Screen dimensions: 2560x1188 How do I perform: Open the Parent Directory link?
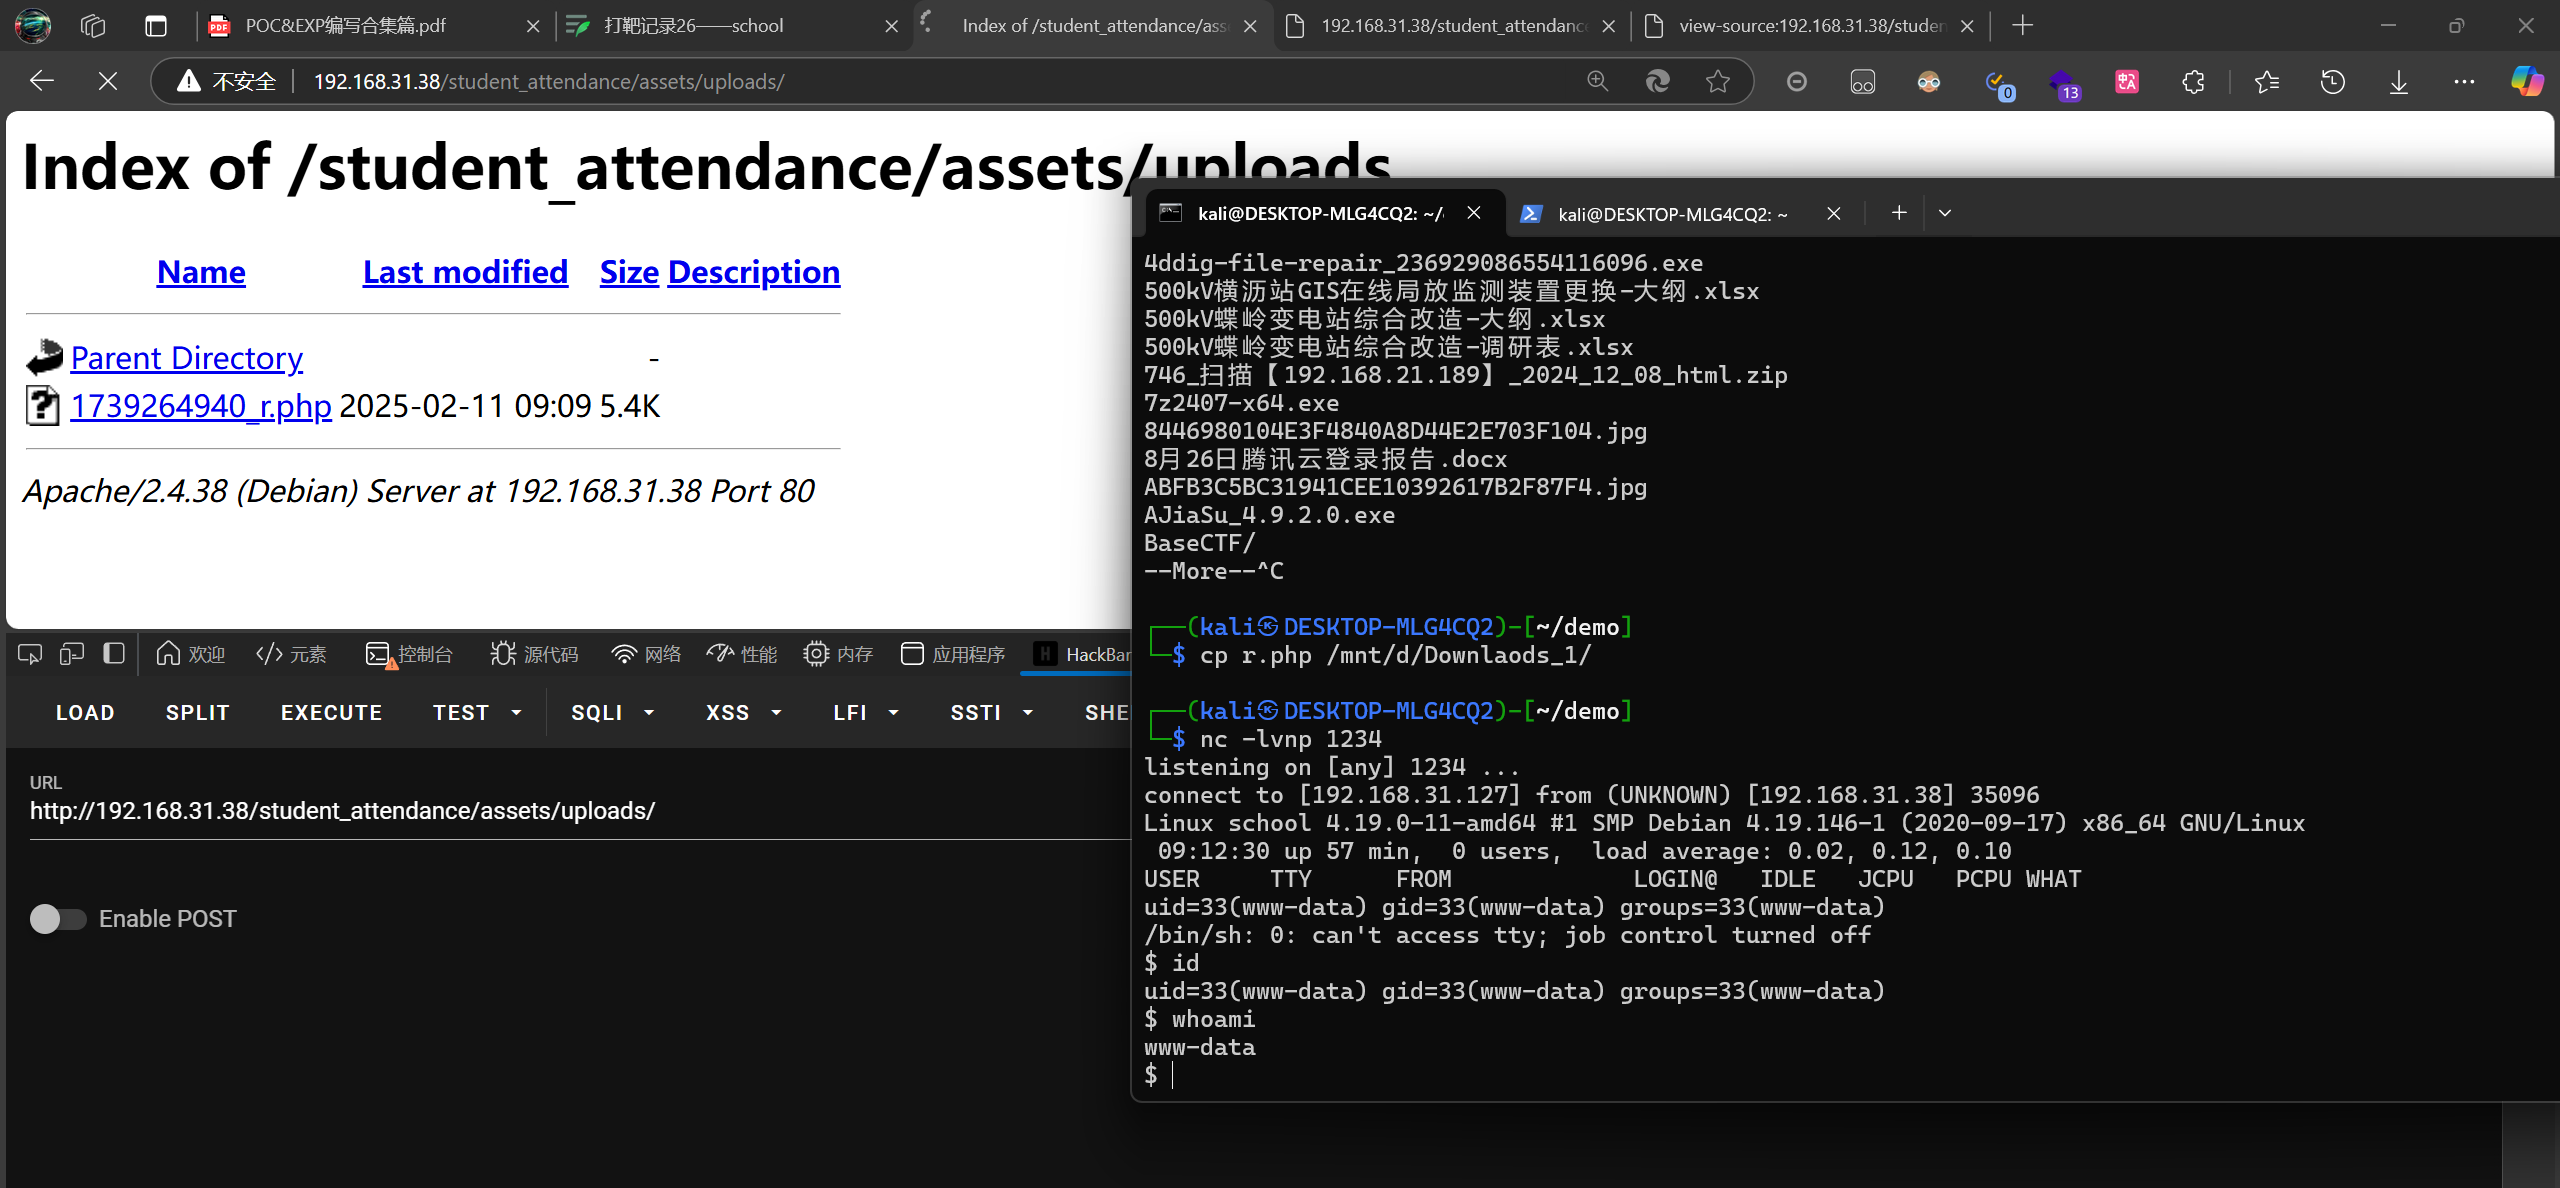click(186, 358)
